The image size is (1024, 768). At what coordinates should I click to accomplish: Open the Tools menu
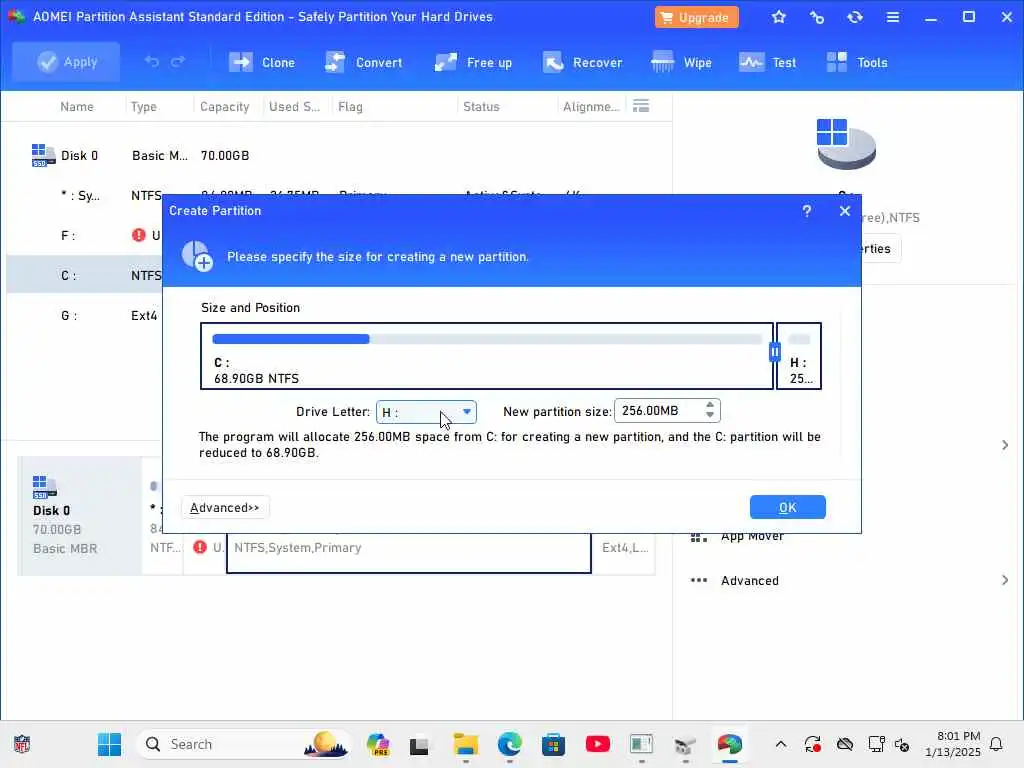856,63
